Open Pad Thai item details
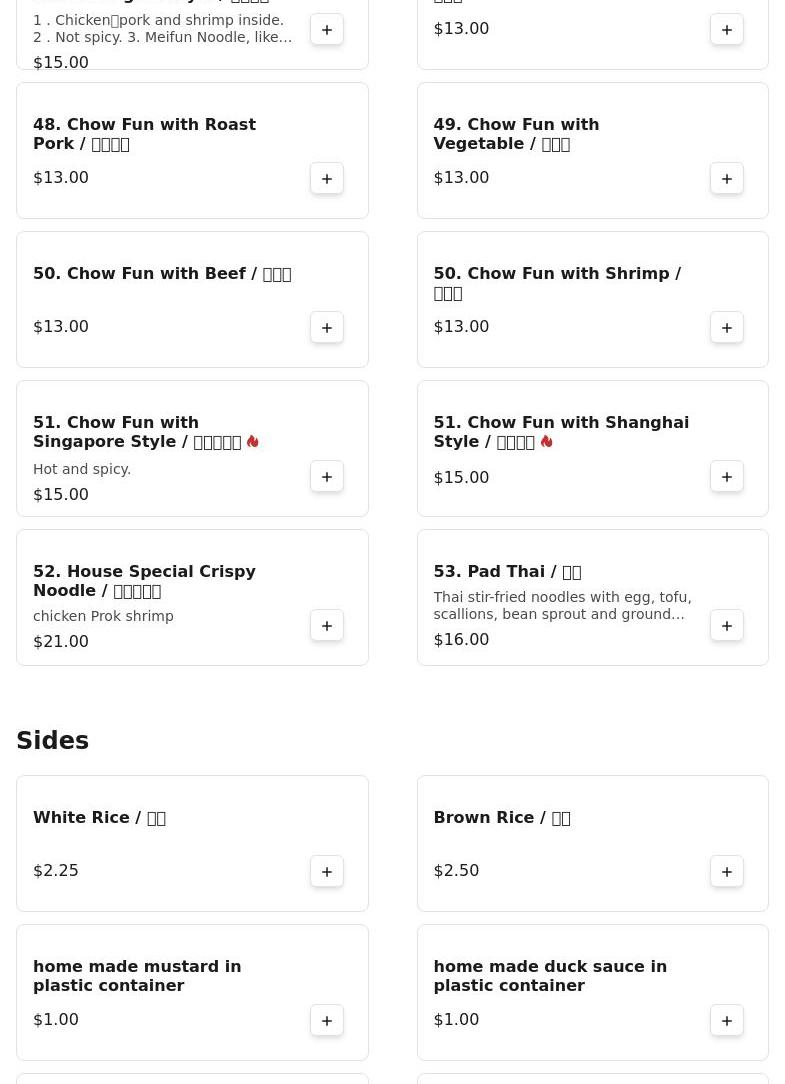Viewport: 785px width, 1084px height. (506, 572)
